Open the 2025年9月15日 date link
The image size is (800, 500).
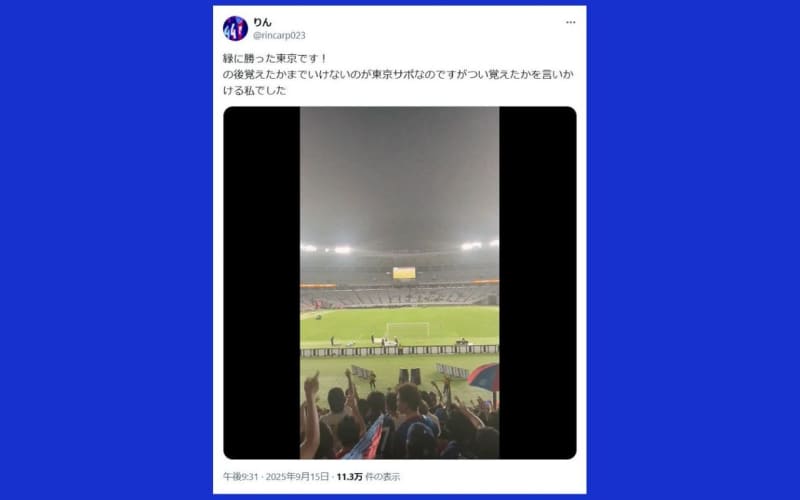[x=297, y=477]
